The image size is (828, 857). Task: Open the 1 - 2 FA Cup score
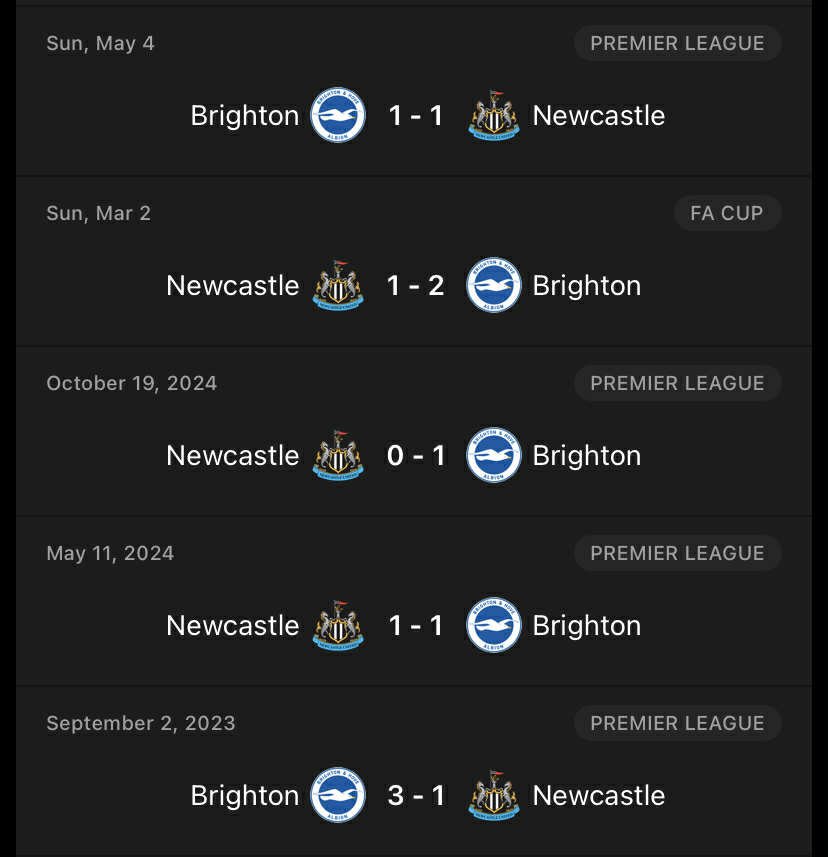[416, 285]
